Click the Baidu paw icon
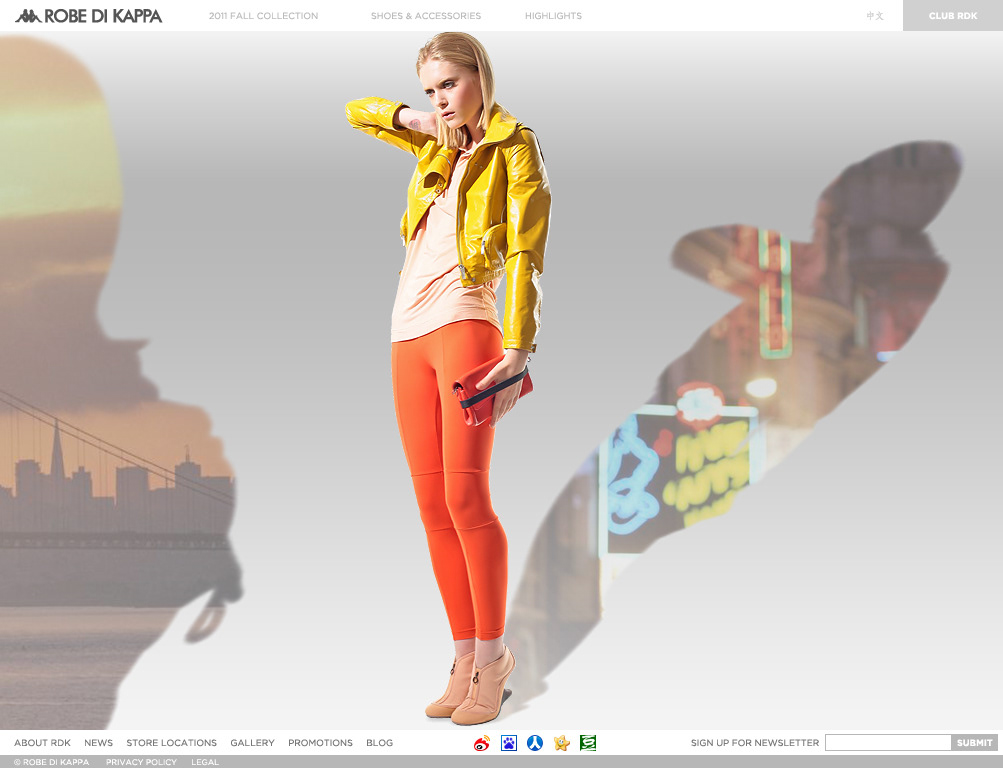 coord(509,743)
